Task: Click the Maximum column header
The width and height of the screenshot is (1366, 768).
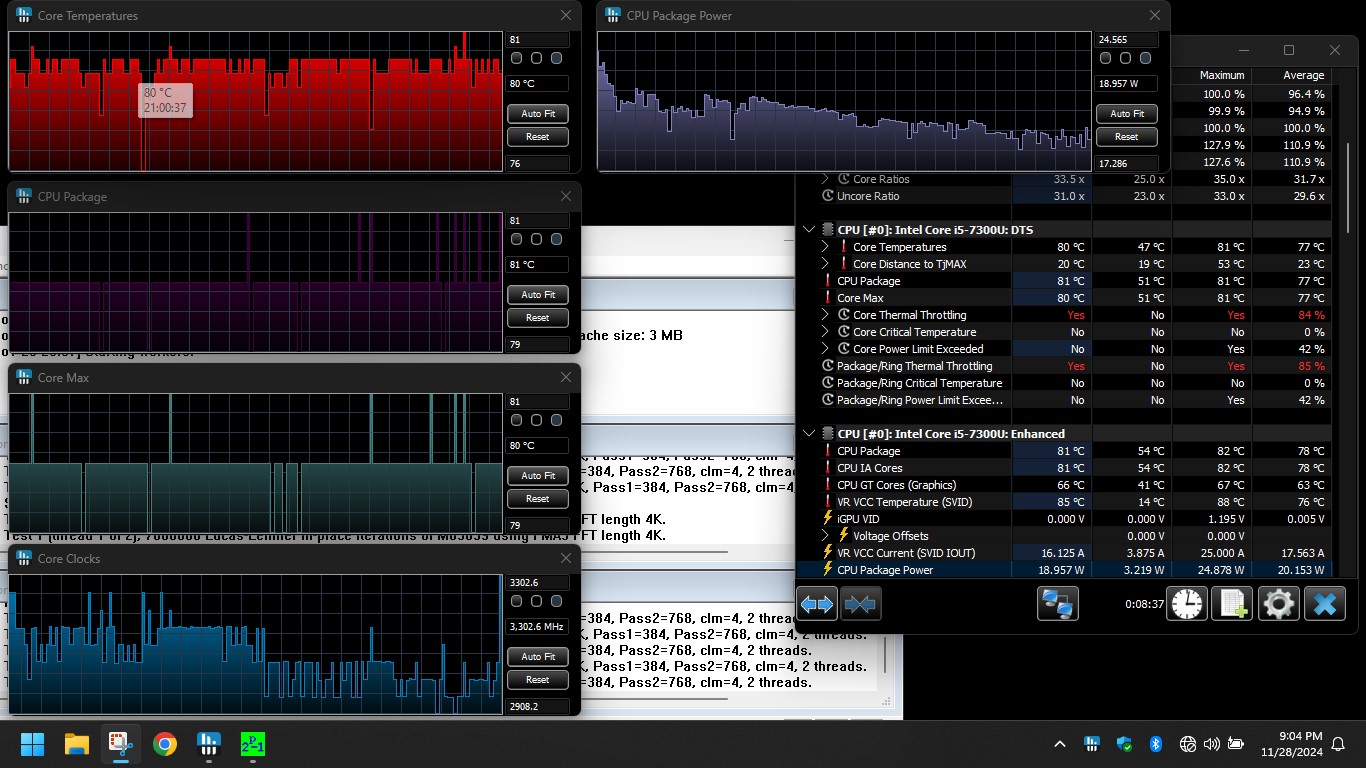Action: [1221, 75]
